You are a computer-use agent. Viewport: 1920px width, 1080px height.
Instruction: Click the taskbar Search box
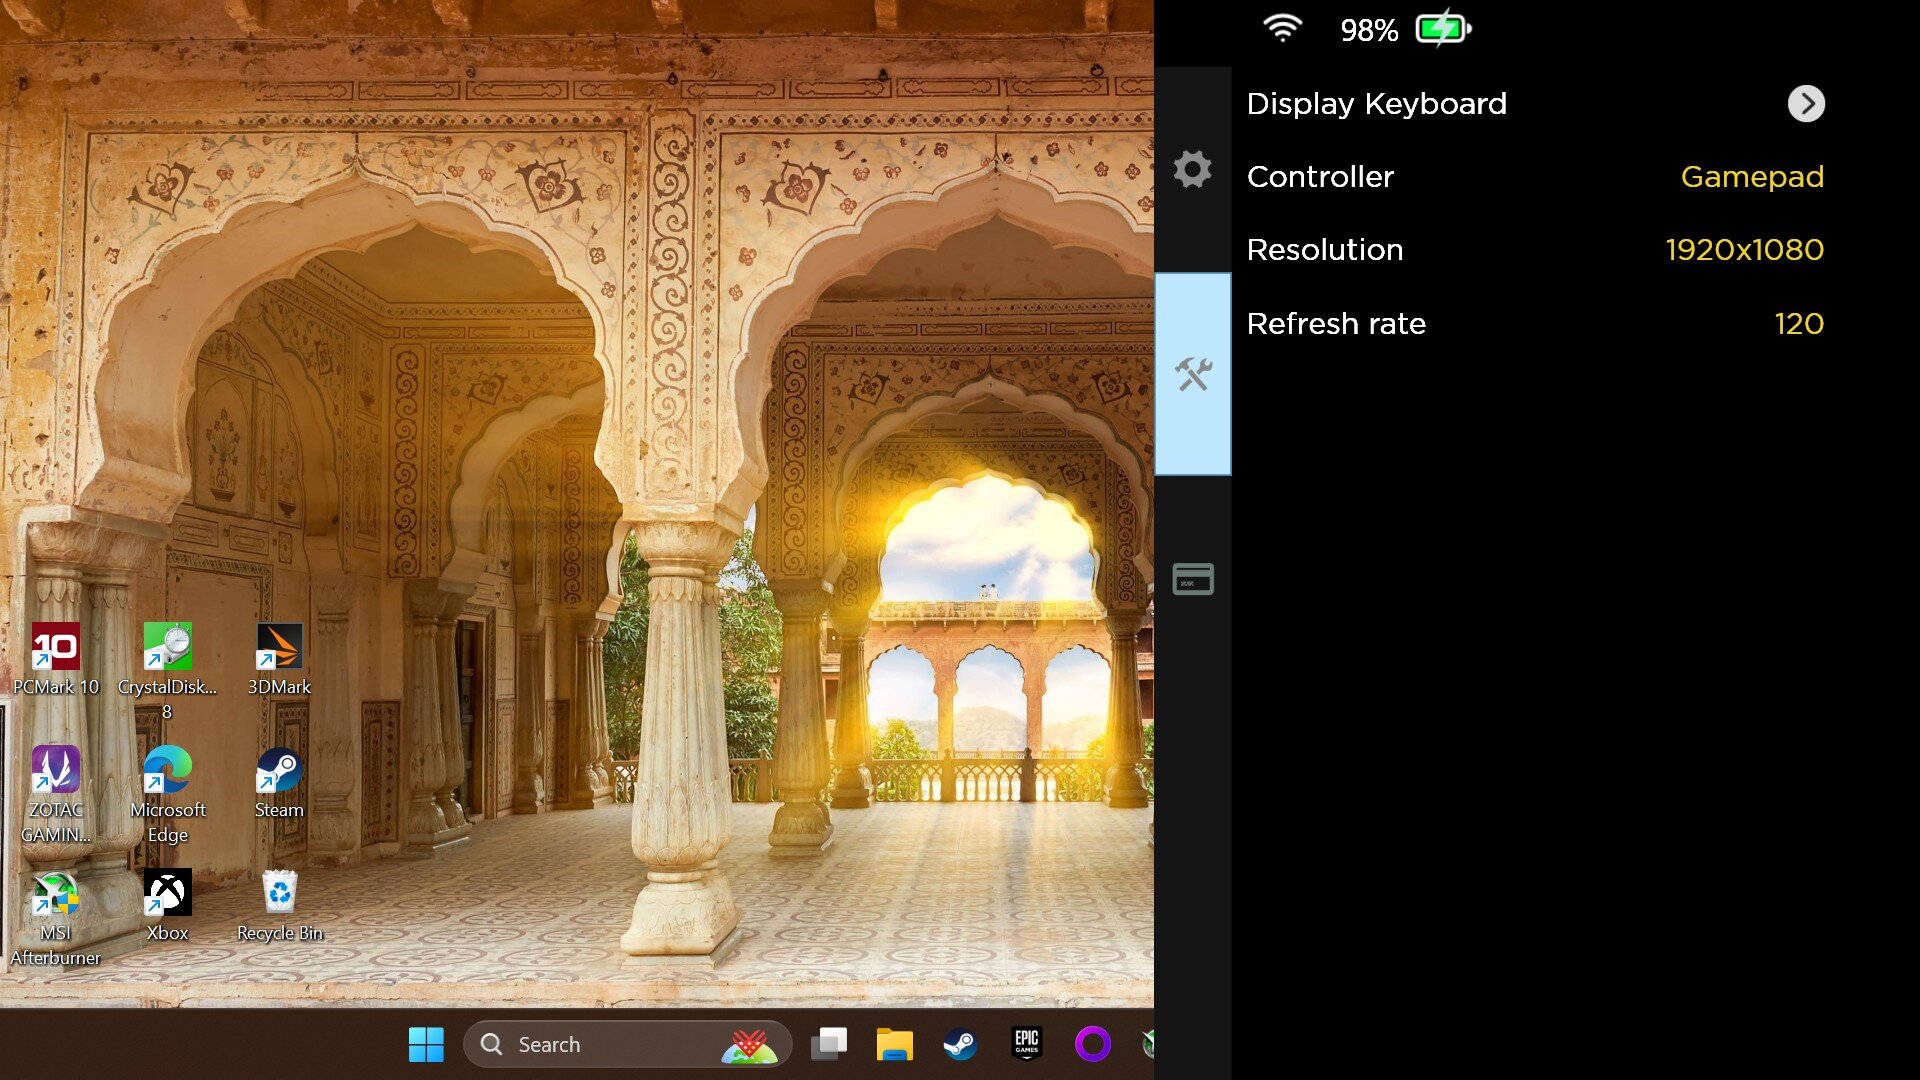pyautogui.click(x=628, y=1044)
